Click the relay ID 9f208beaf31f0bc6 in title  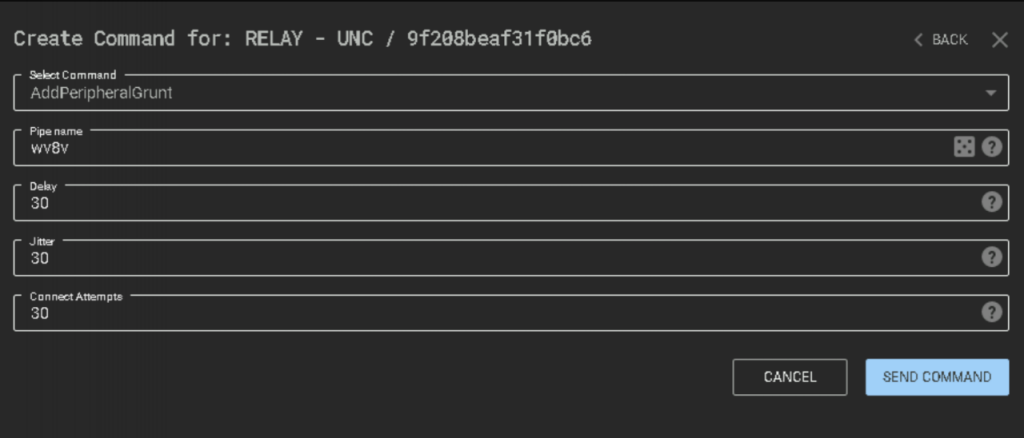pyautogui.click(x=499, y=39)
